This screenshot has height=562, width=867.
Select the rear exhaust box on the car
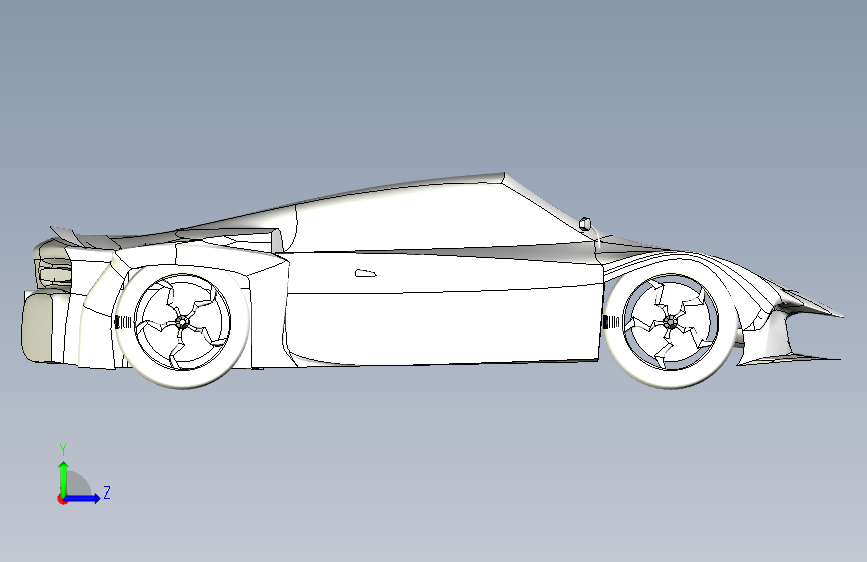[38, 327]
